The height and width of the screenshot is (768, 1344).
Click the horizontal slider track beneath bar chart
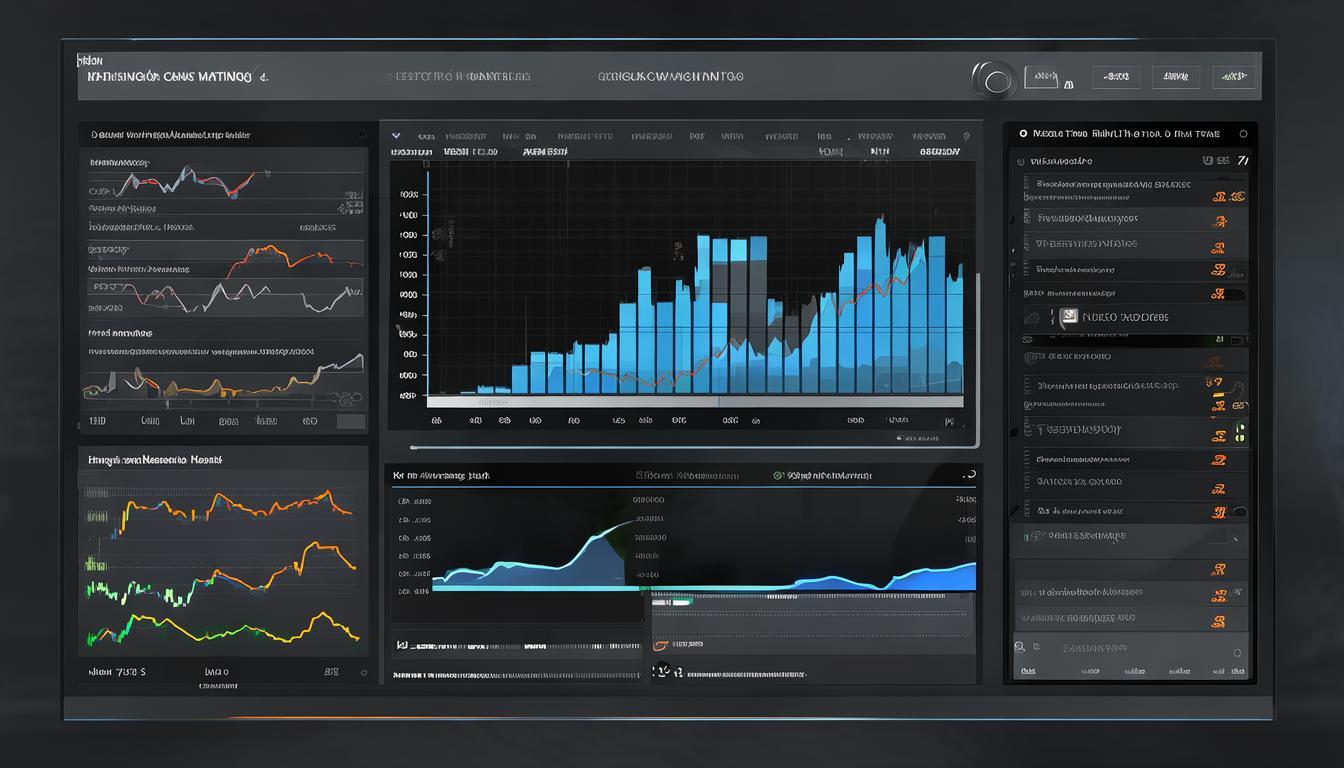click(690, 446)
